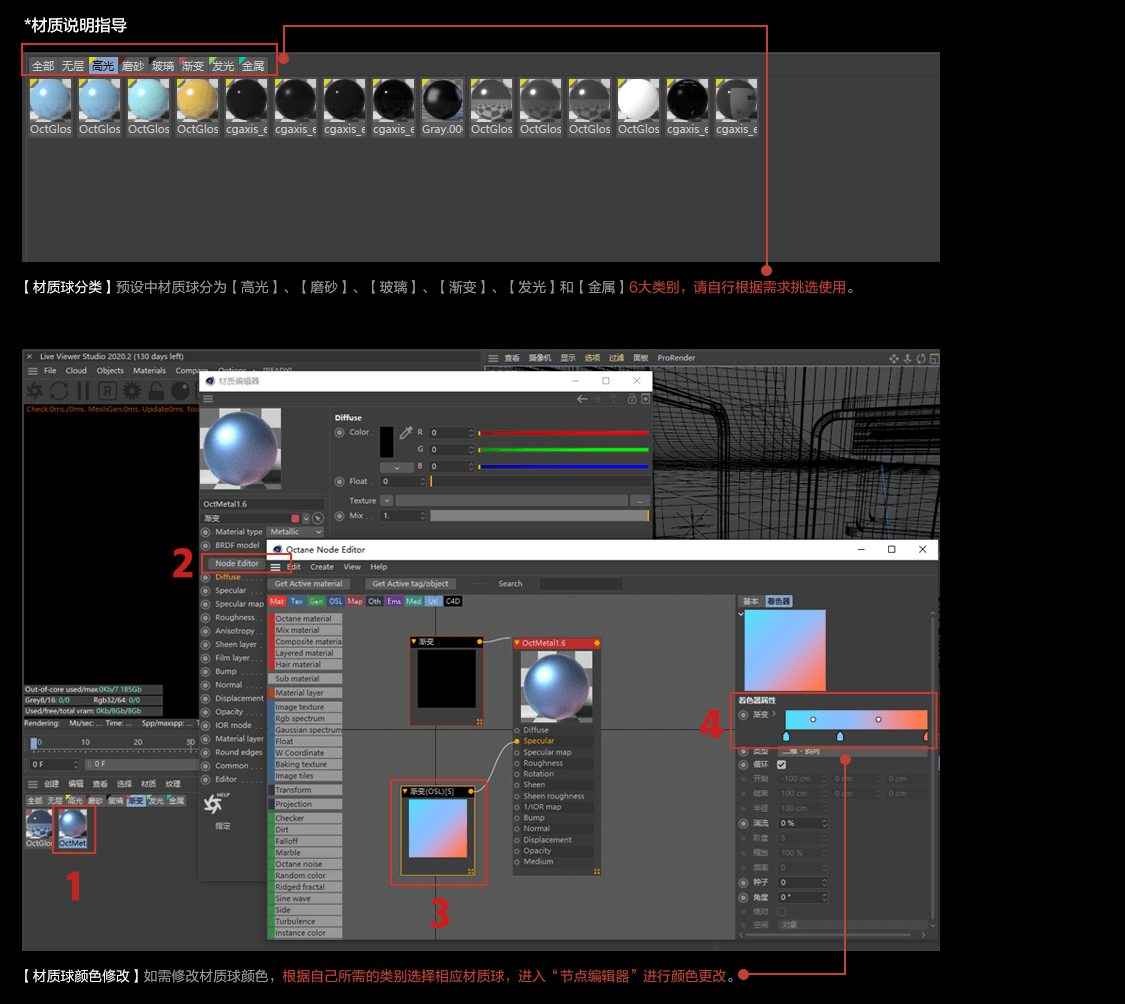The height and width of the screenshot is (1004, 1125).
Task: Toggle the 循环 checkbox in shader properties
Action: click(781, 764)
